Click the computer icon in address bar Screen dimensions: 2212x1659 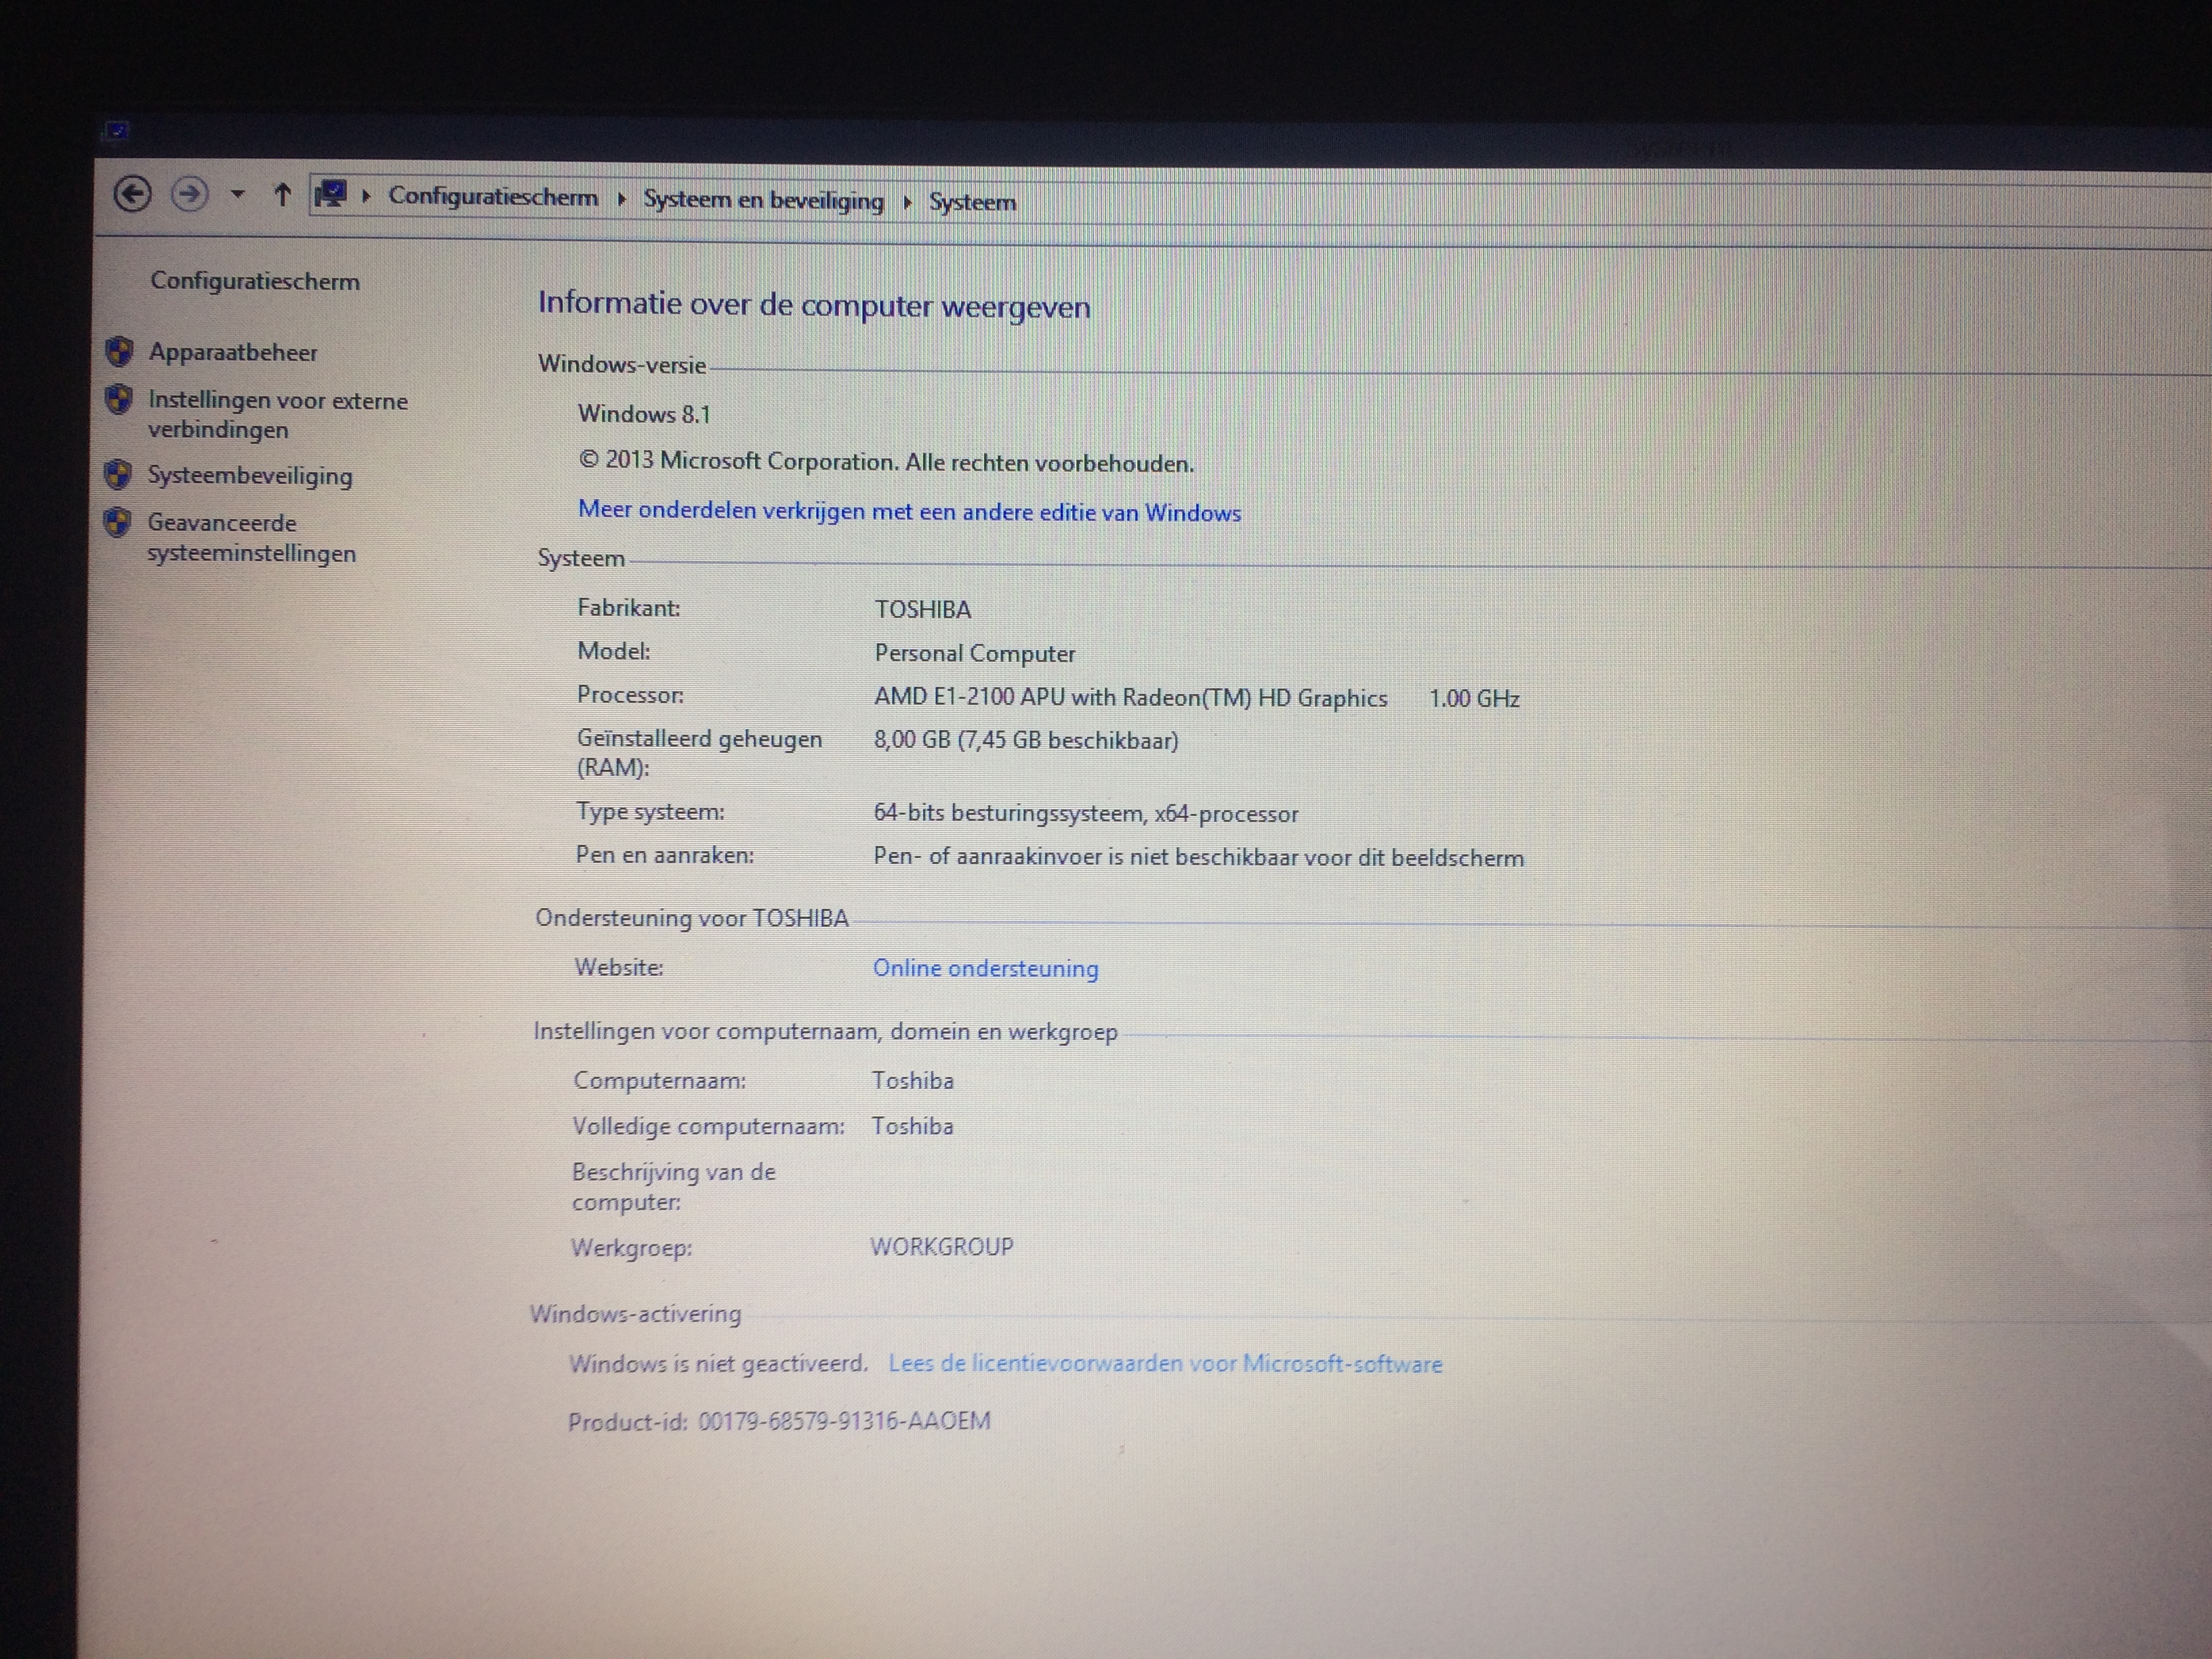click(x=330, y=194)
